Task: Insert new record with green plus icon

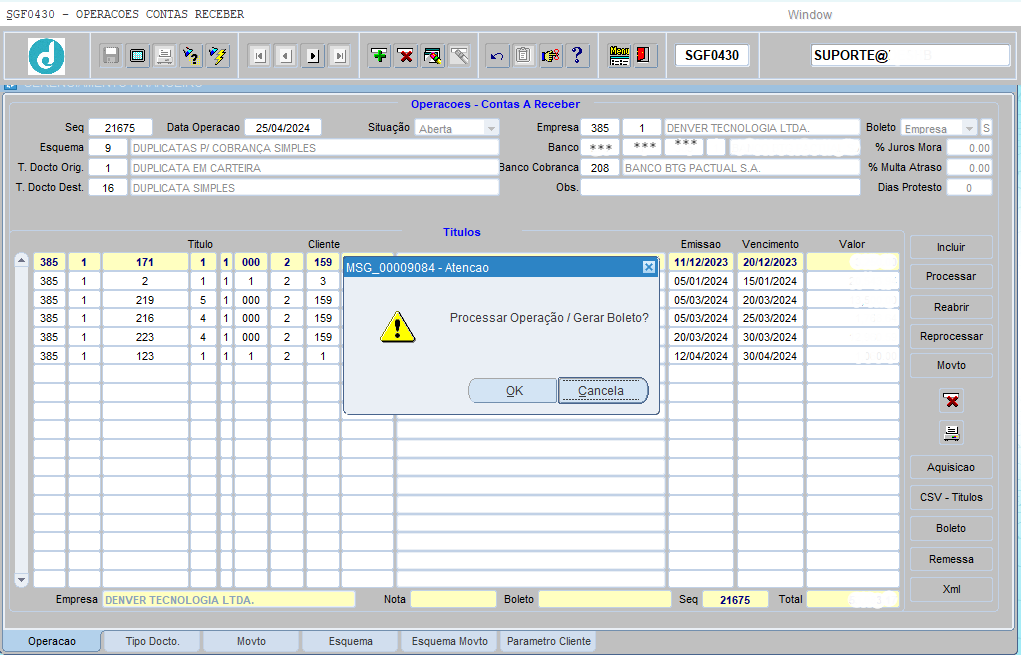Action: click(x=379, y=55)
